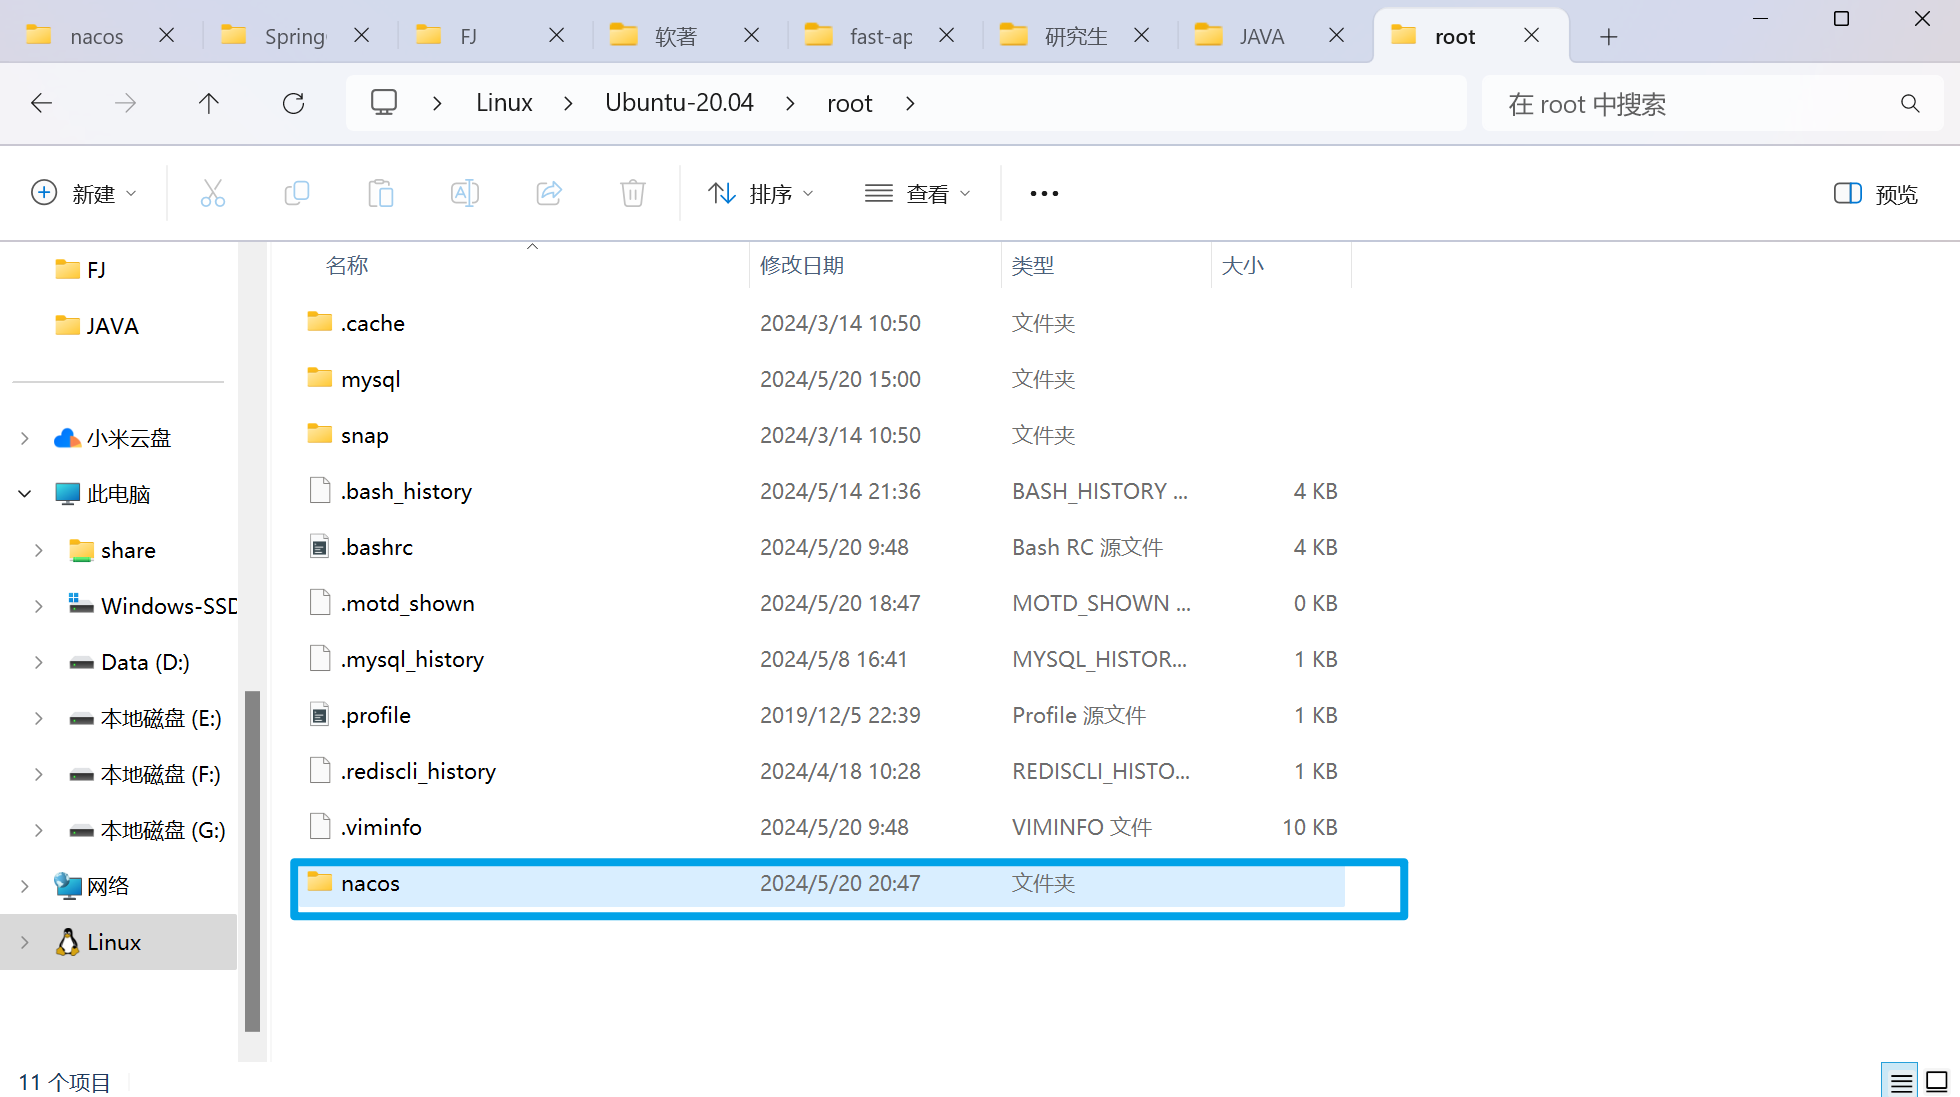This screenshot has height=1097, width=1960.
Task: Click the Rename icon
Action: (465, 193)
